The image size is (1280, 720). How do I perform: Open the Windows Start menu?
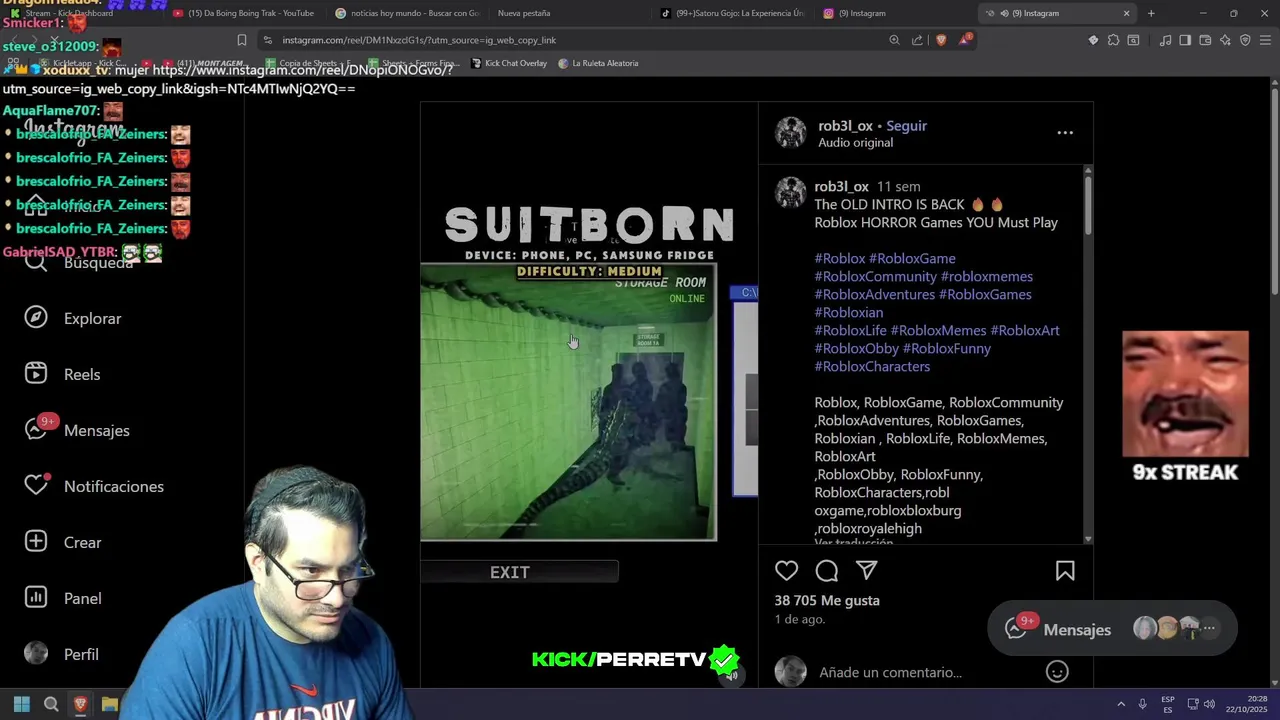22,704
